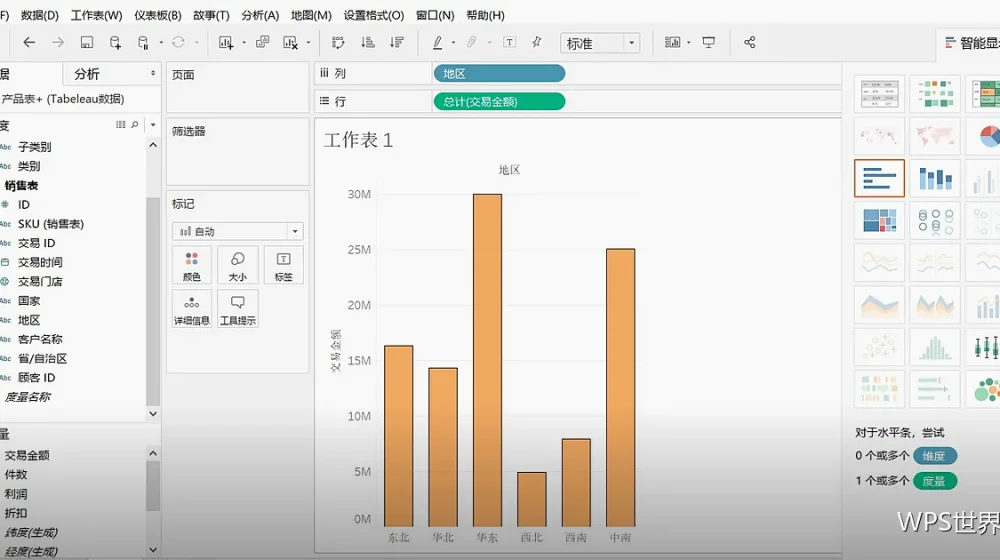The height and width of the screenshot is (560, 1000).
Task: Add a new data source via toolbar icon
Action: tap(115, 42)
